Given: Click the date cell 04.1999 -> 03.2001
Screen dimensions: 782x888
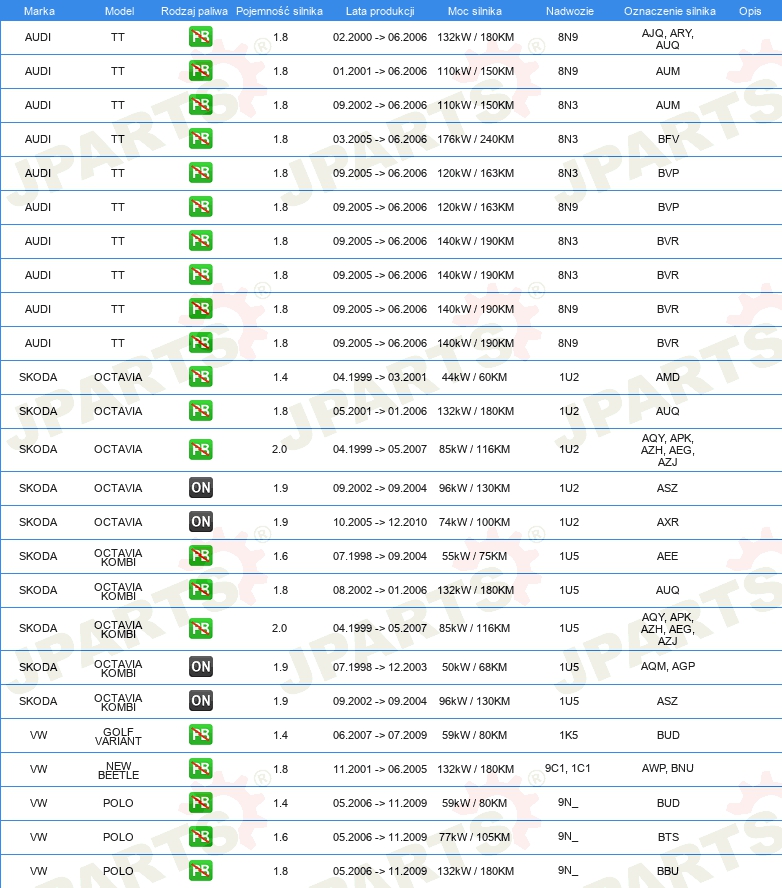Looking at the screenshot, I should pos(380,377).
